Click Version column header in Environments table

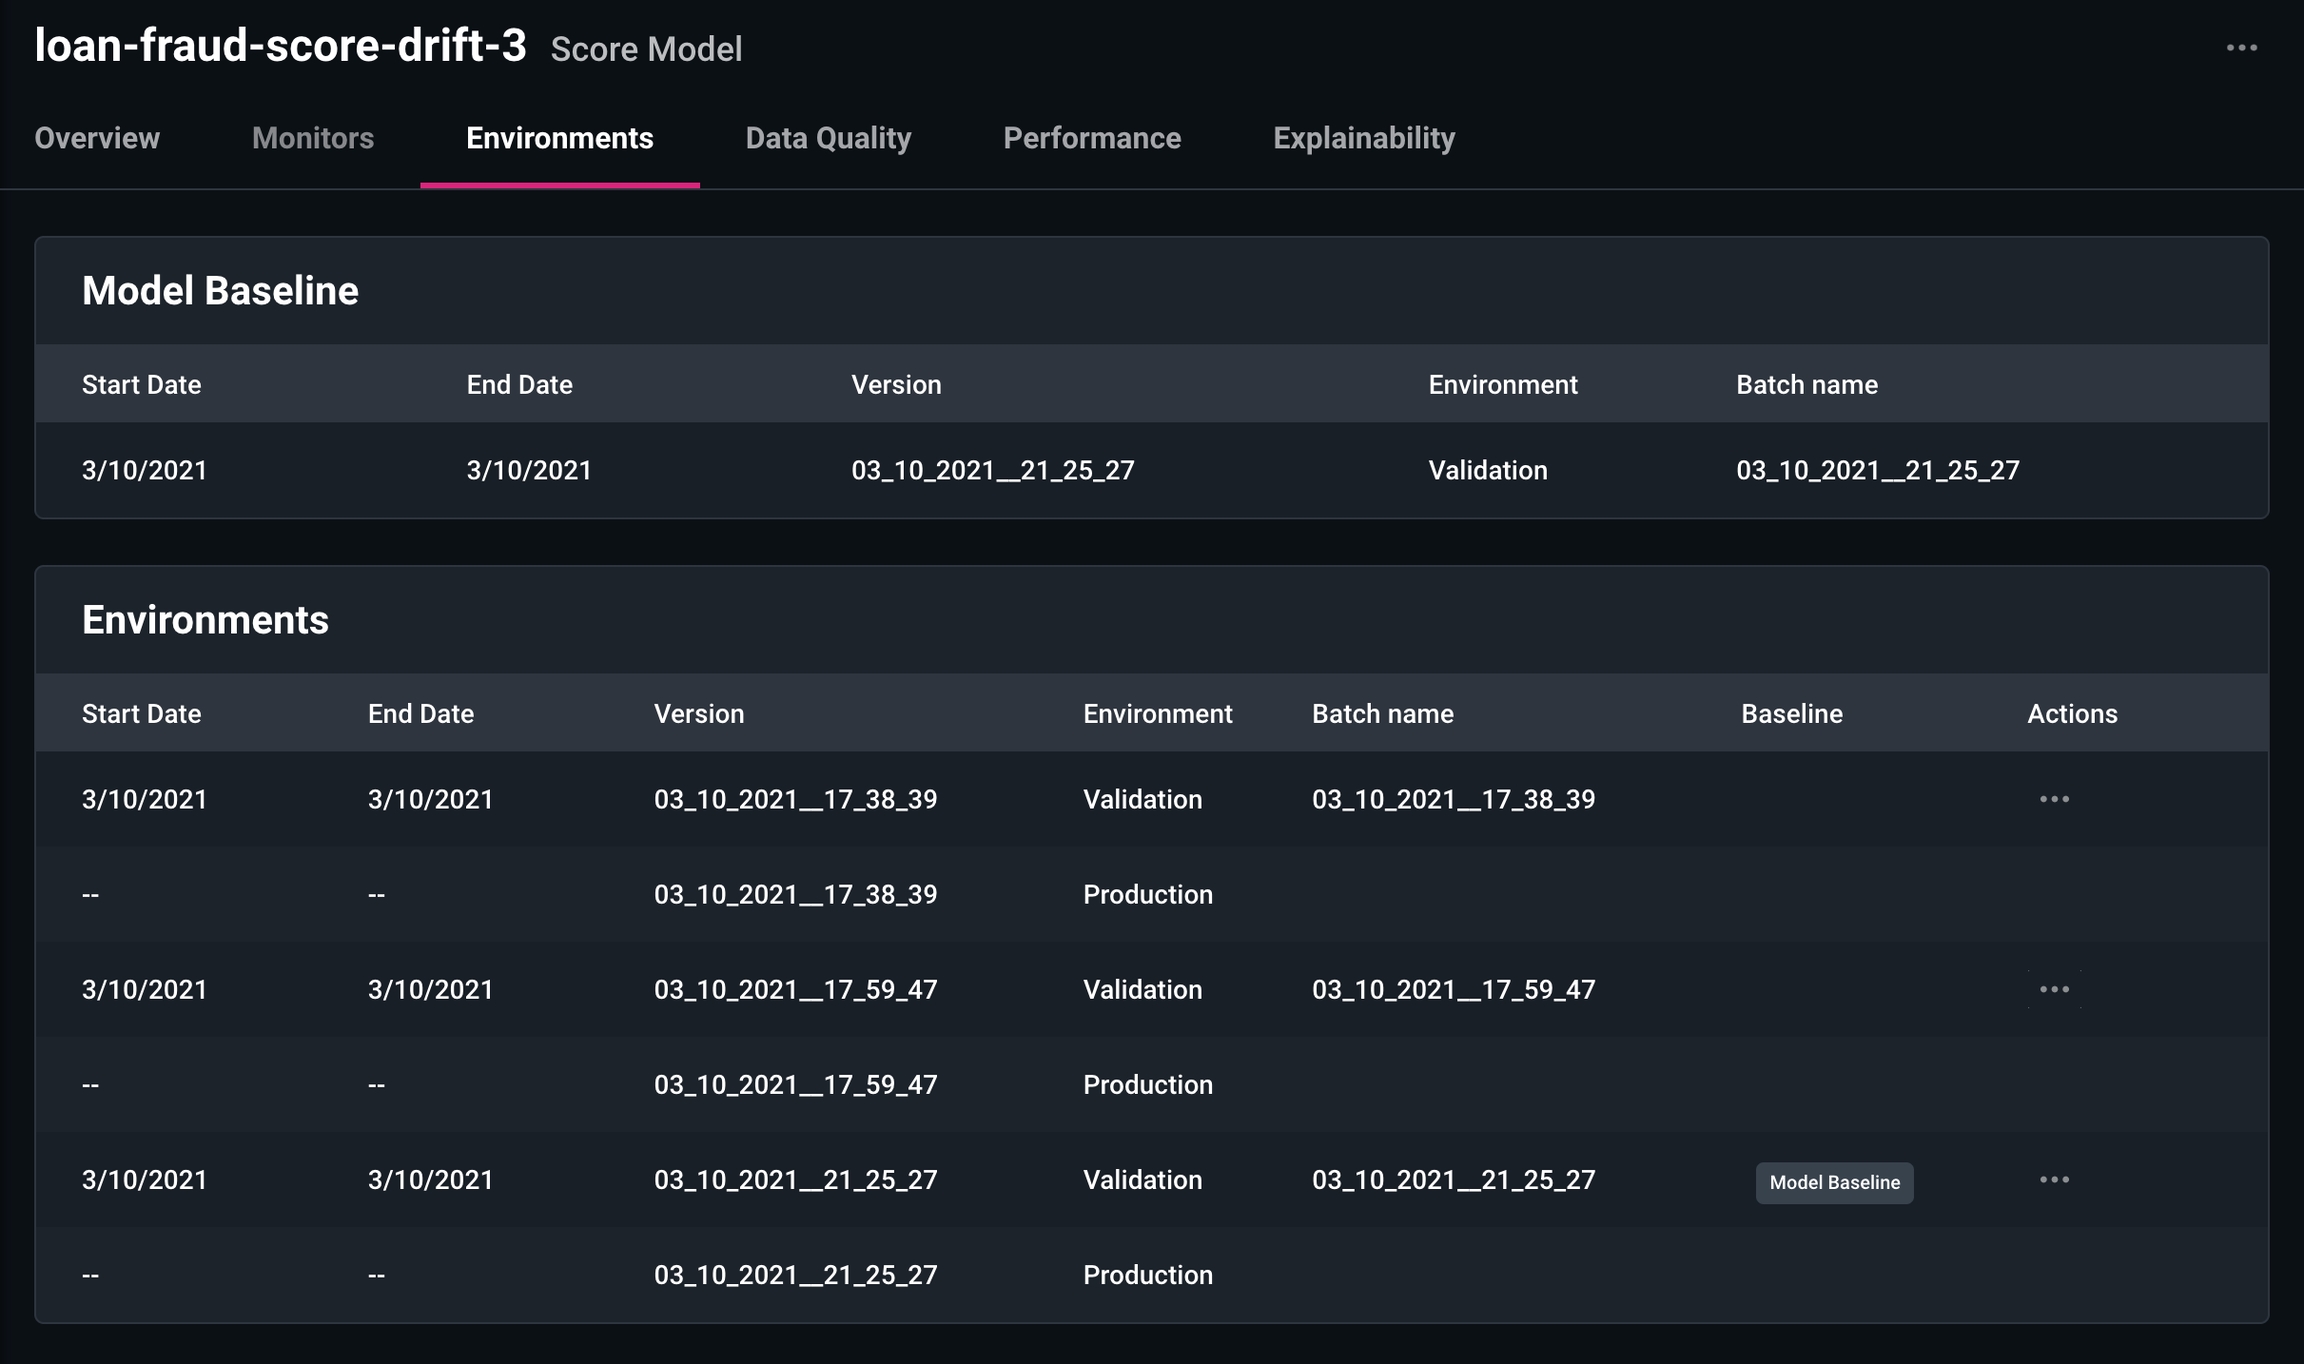click(x=698, y=714)
